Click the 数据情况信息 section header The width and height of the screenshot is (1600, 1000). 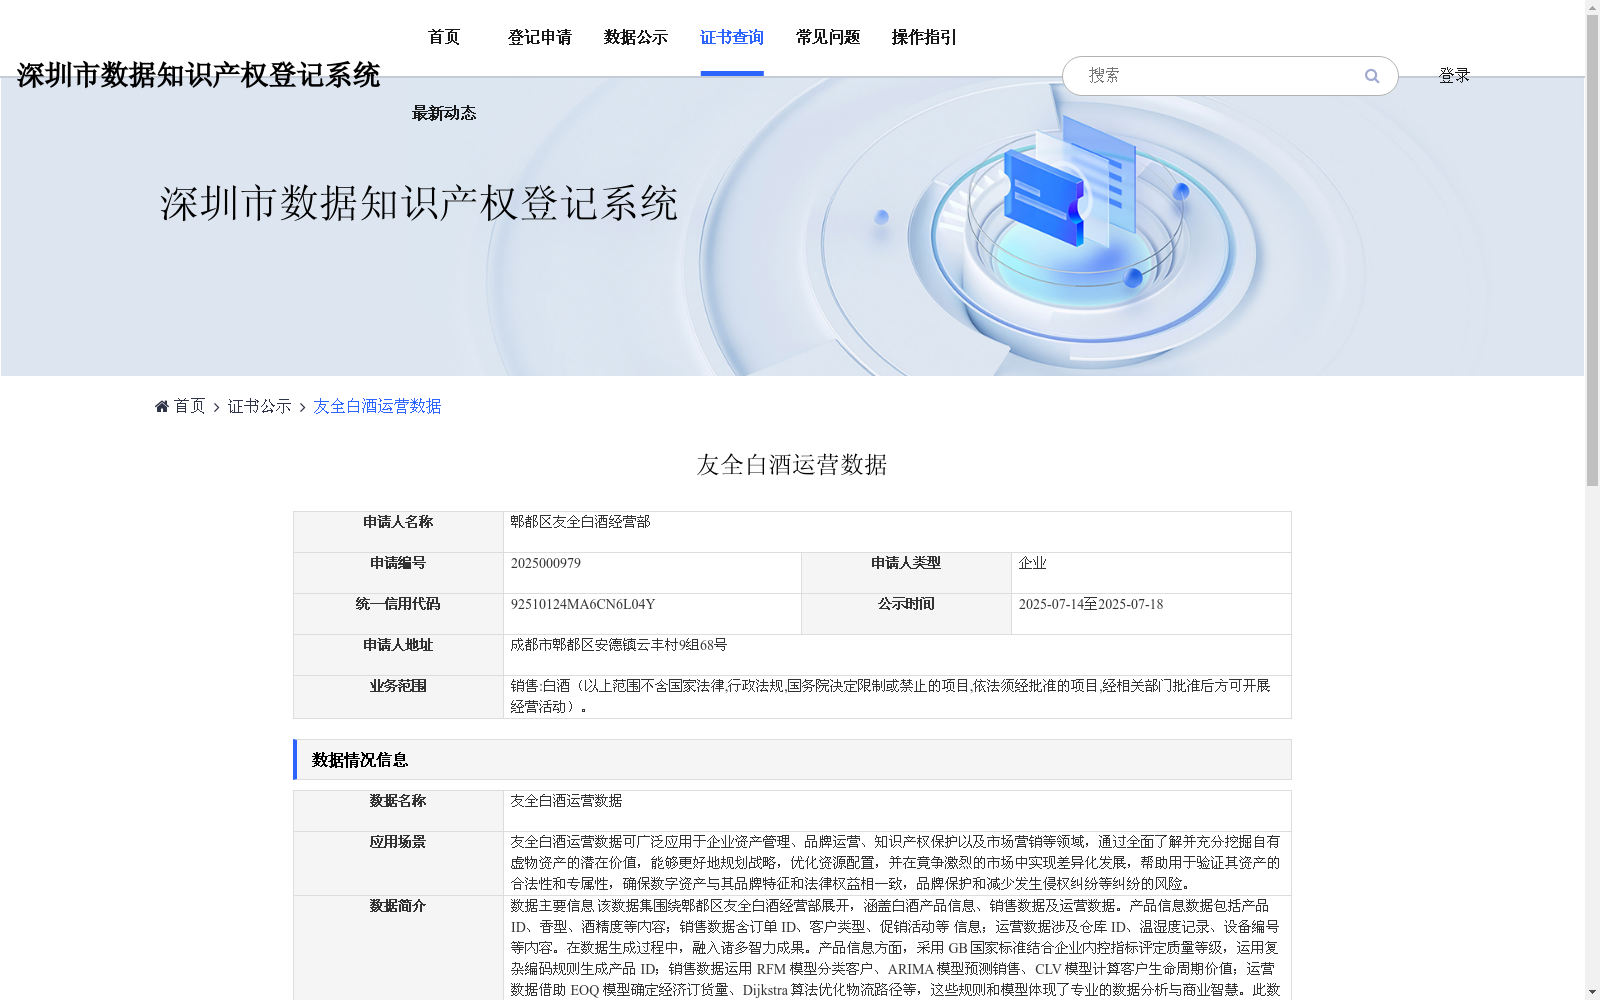tap(792, 760)
